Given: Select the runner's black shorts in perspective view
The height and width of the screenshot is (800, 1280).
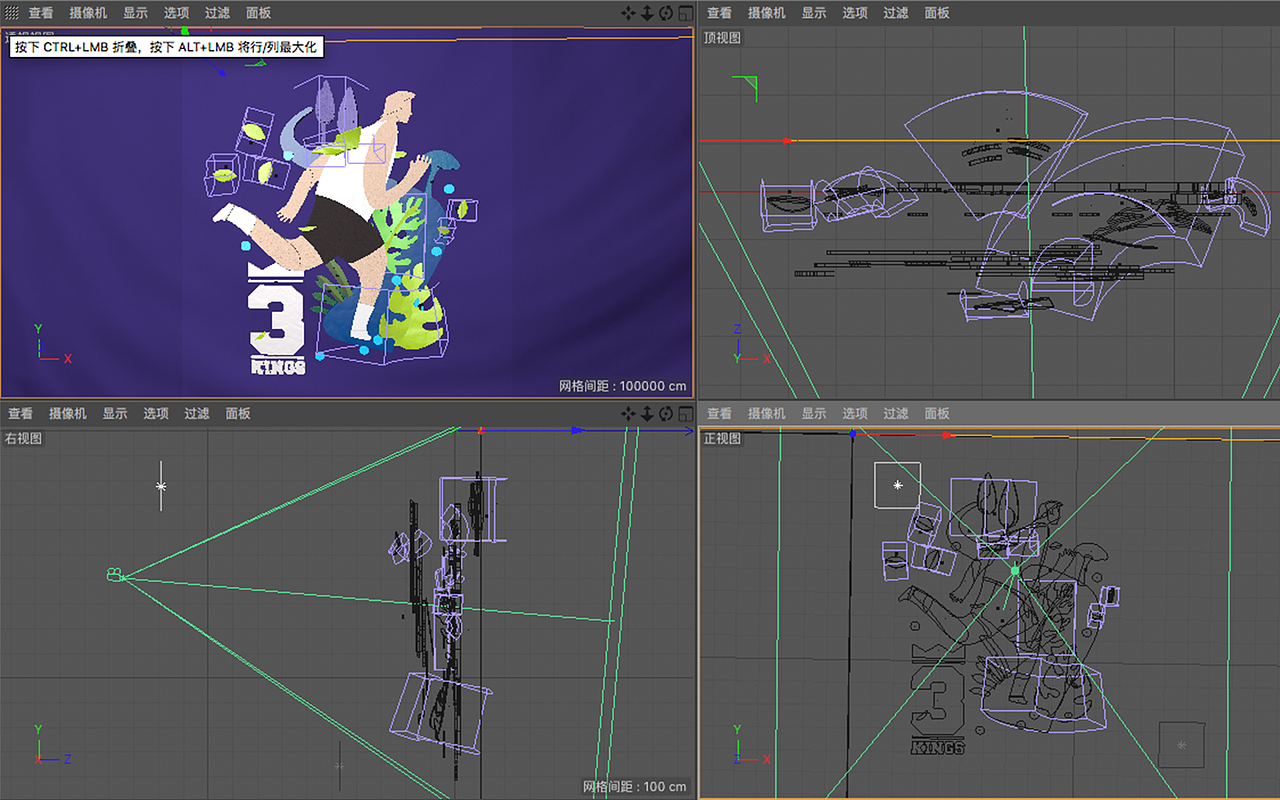Looking at the screenshot, I should (x=341, y=227).
